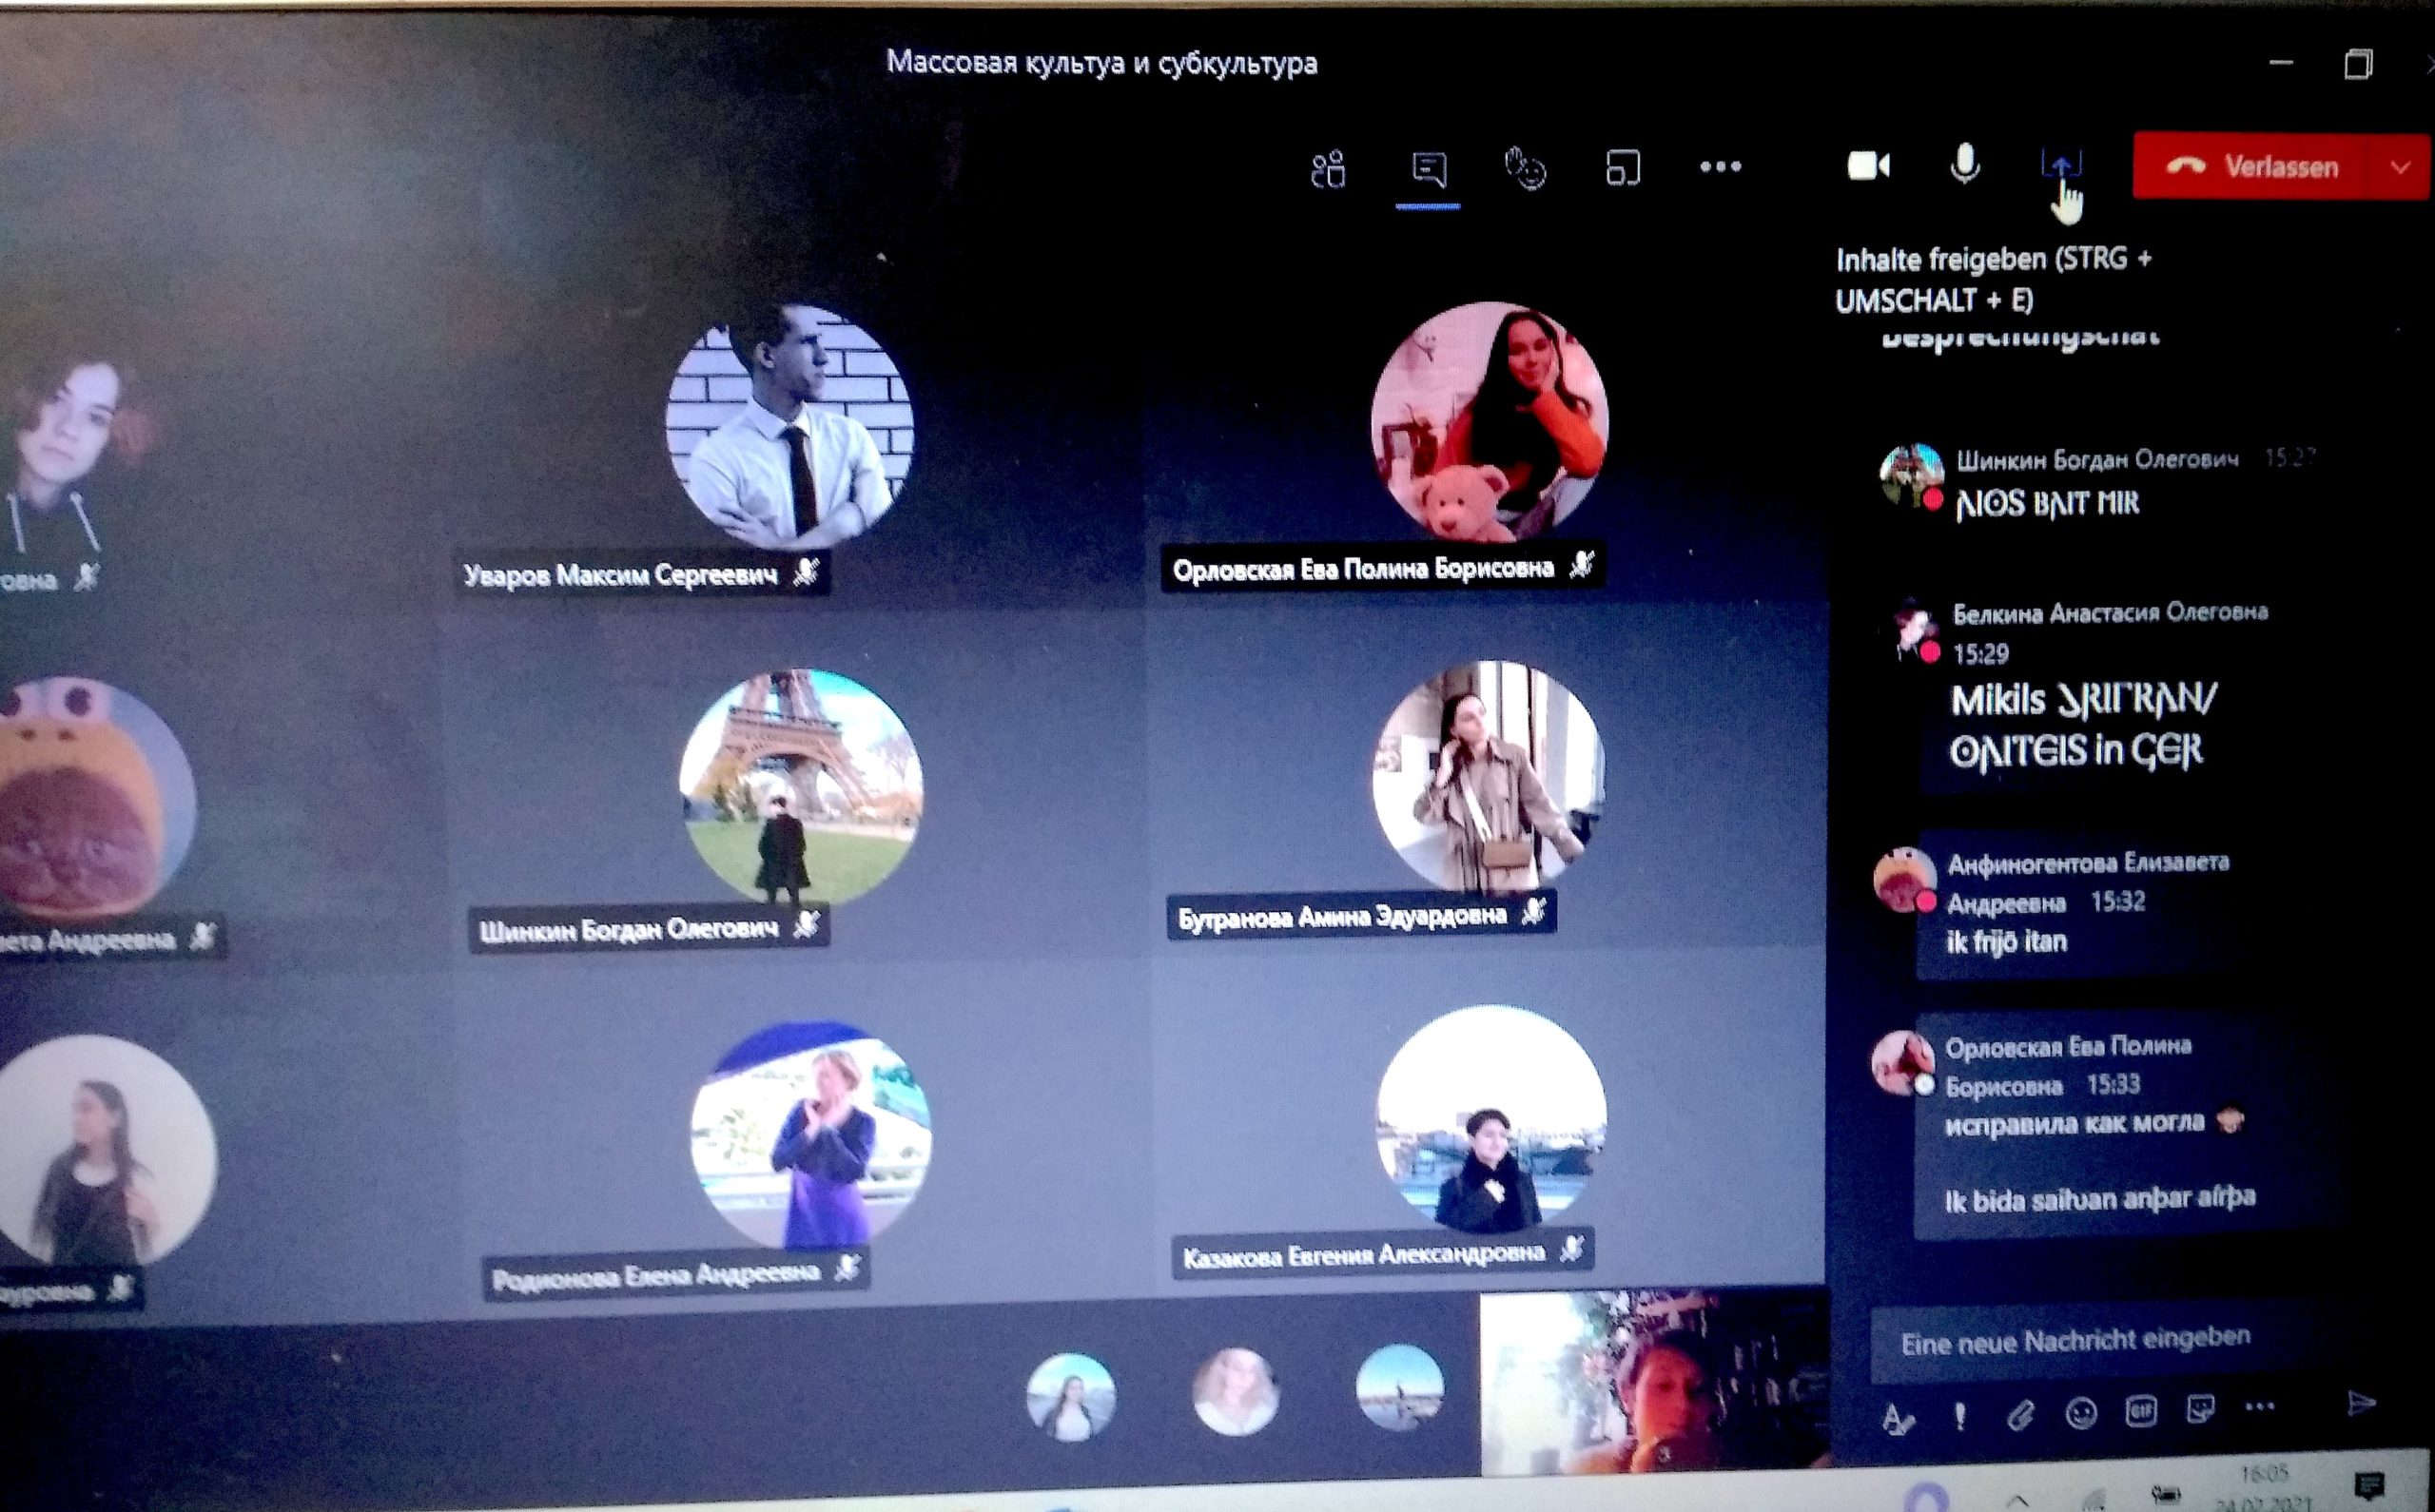Viewport: 2435px width, 1512px height.
Task: Toggle the camera on or off
Action: [1867, 165]
